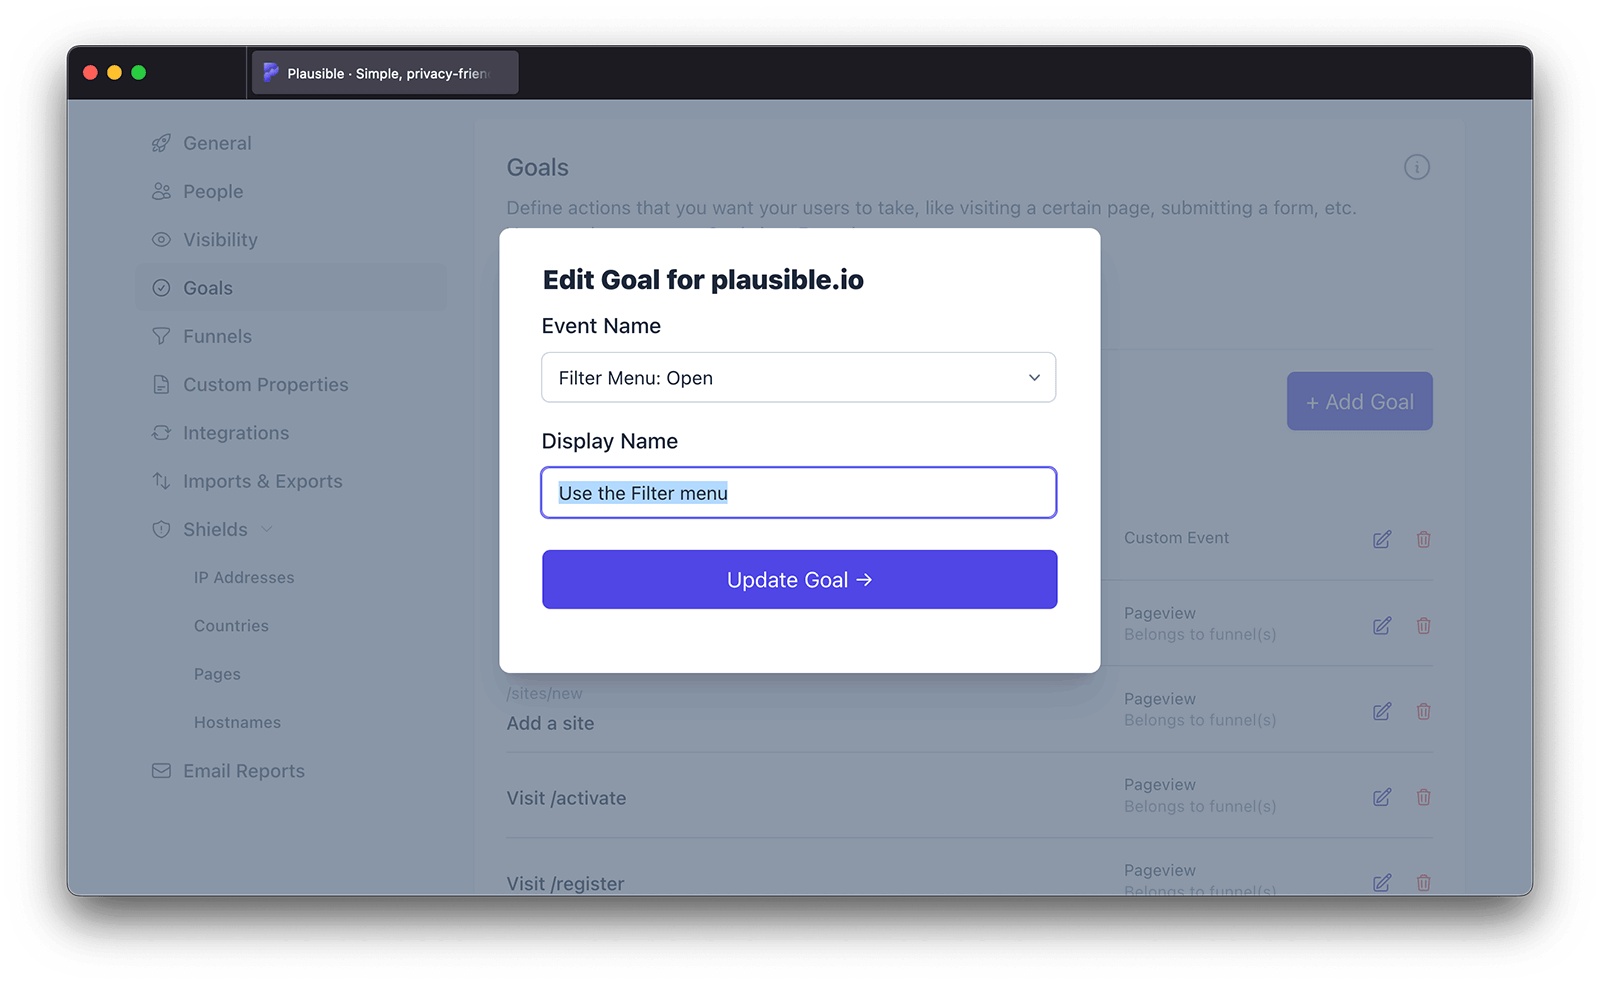Navigate to People settings

pyautogui.click(x=213, y=191)
